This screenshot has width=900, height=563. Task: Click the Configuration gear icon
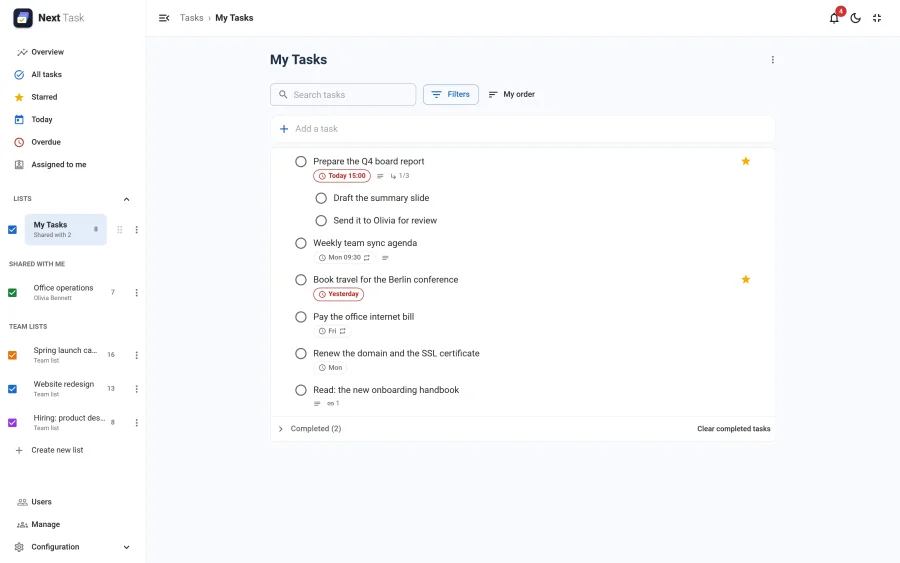point(19,547)
